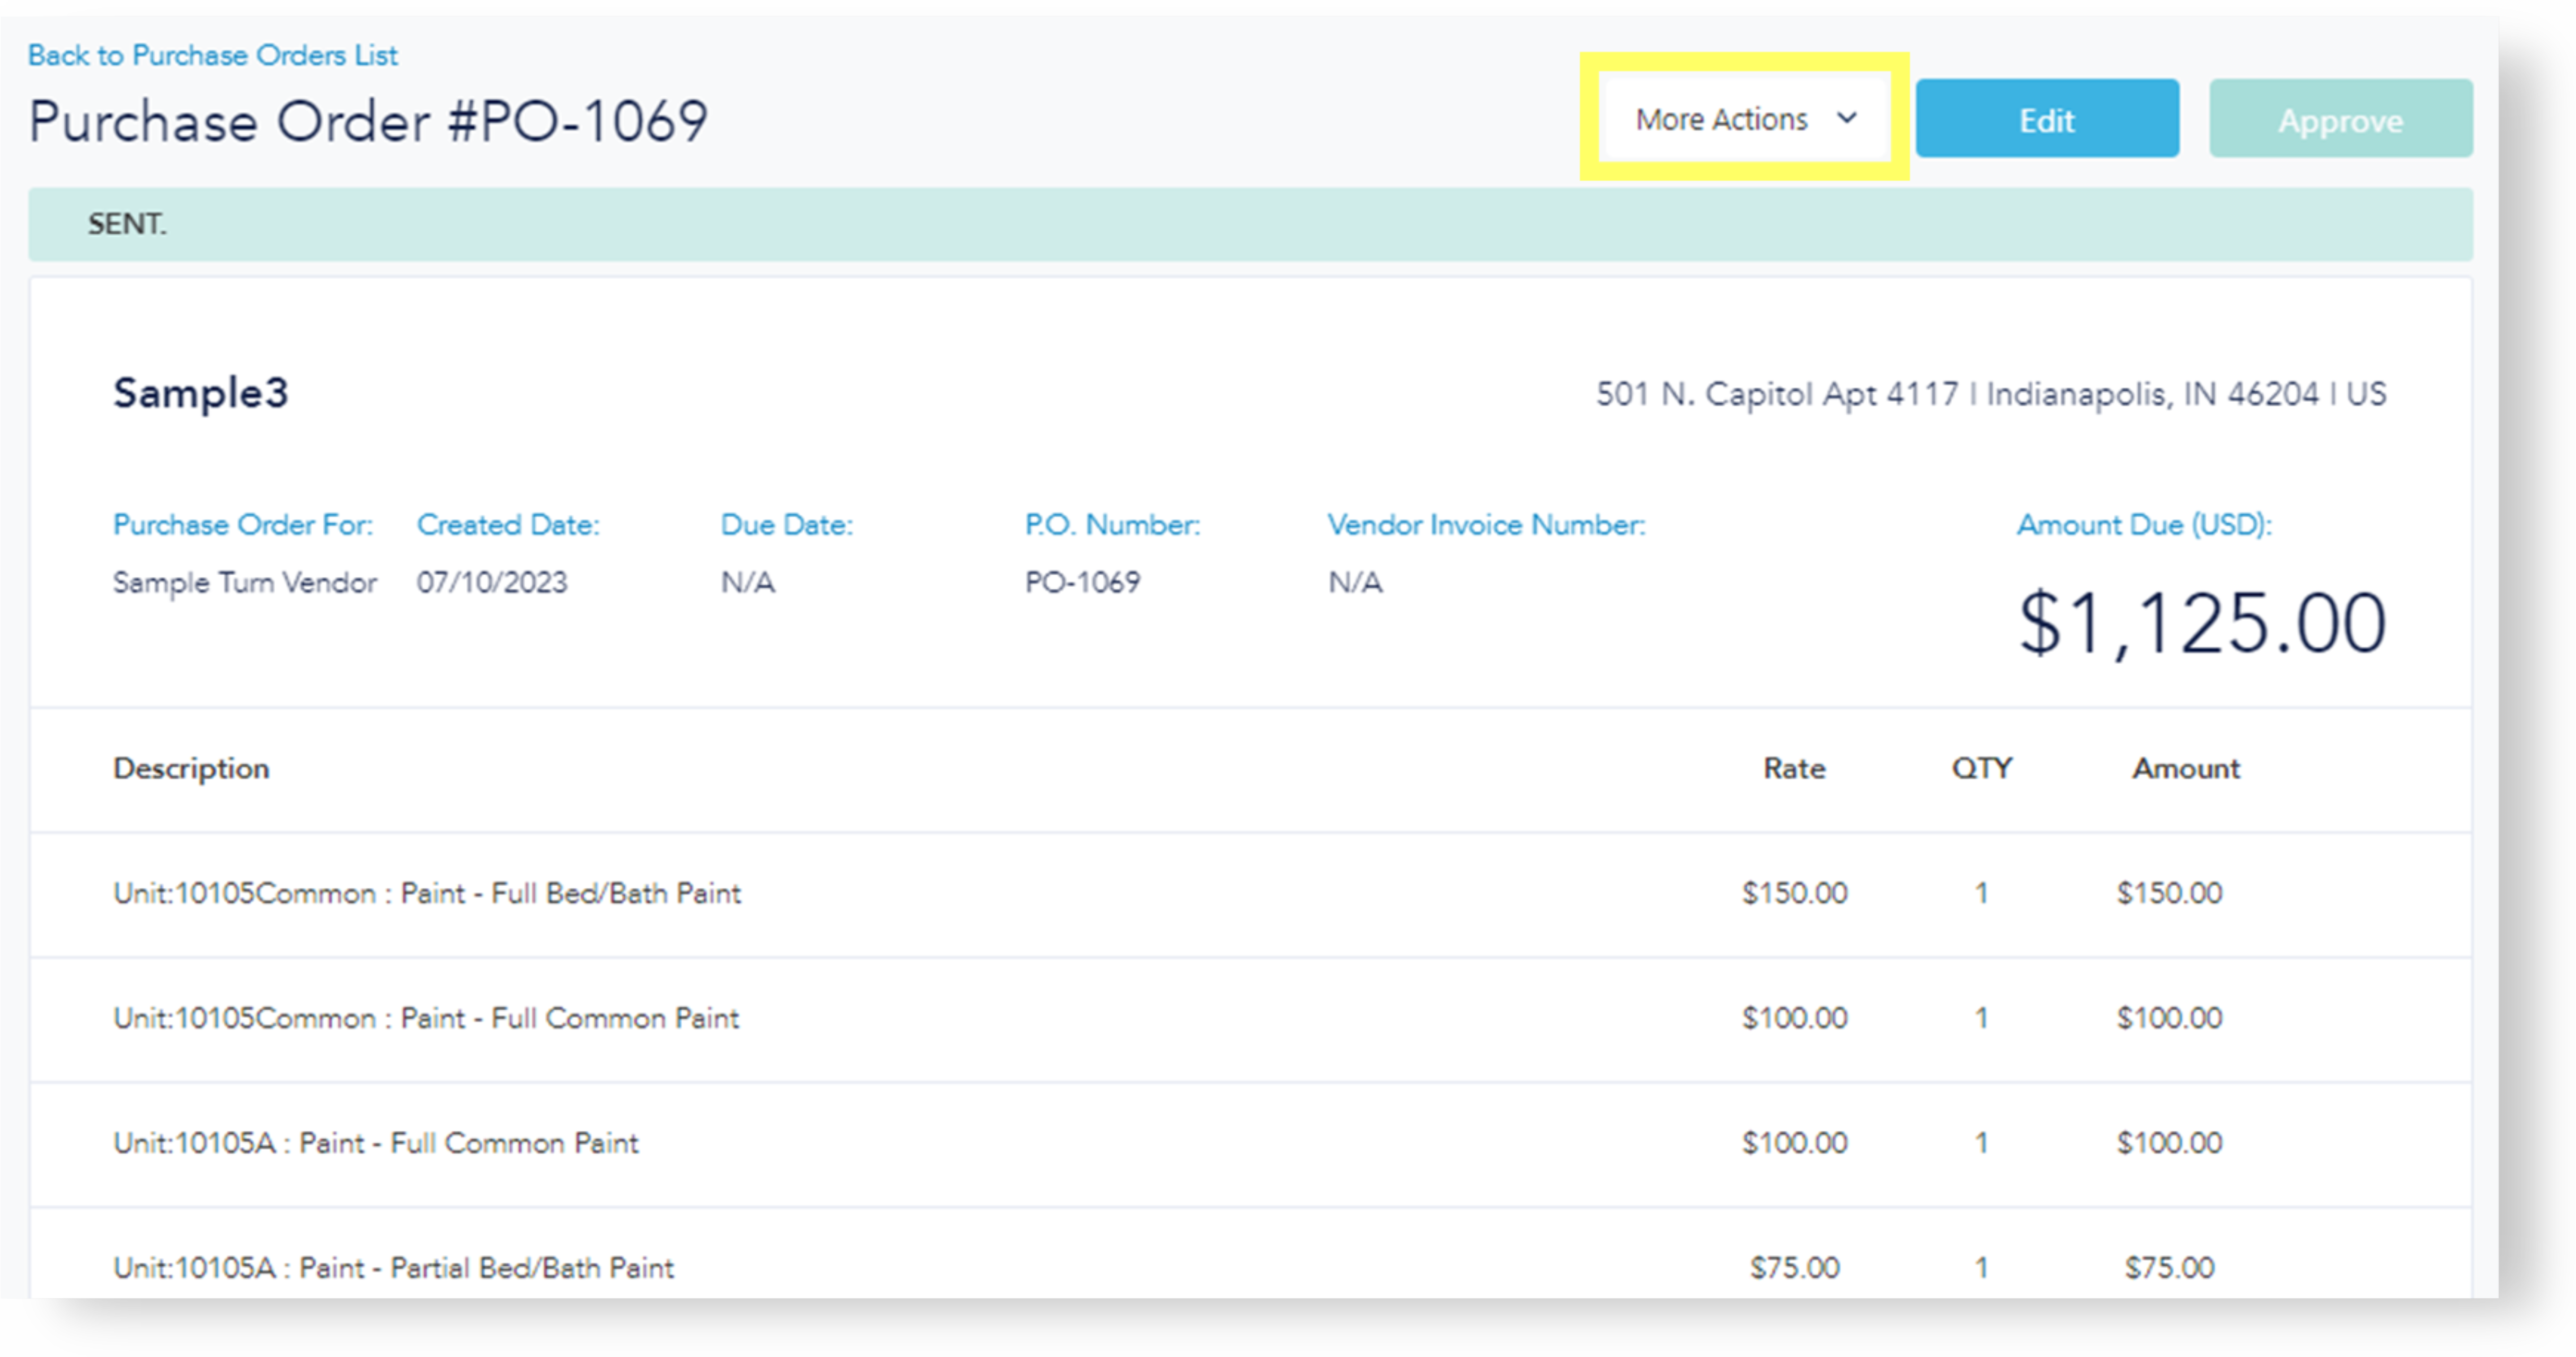Click the Rate column header
The width and height of the screenshot is (2576, 1357).
click(x=1793, y=768)
